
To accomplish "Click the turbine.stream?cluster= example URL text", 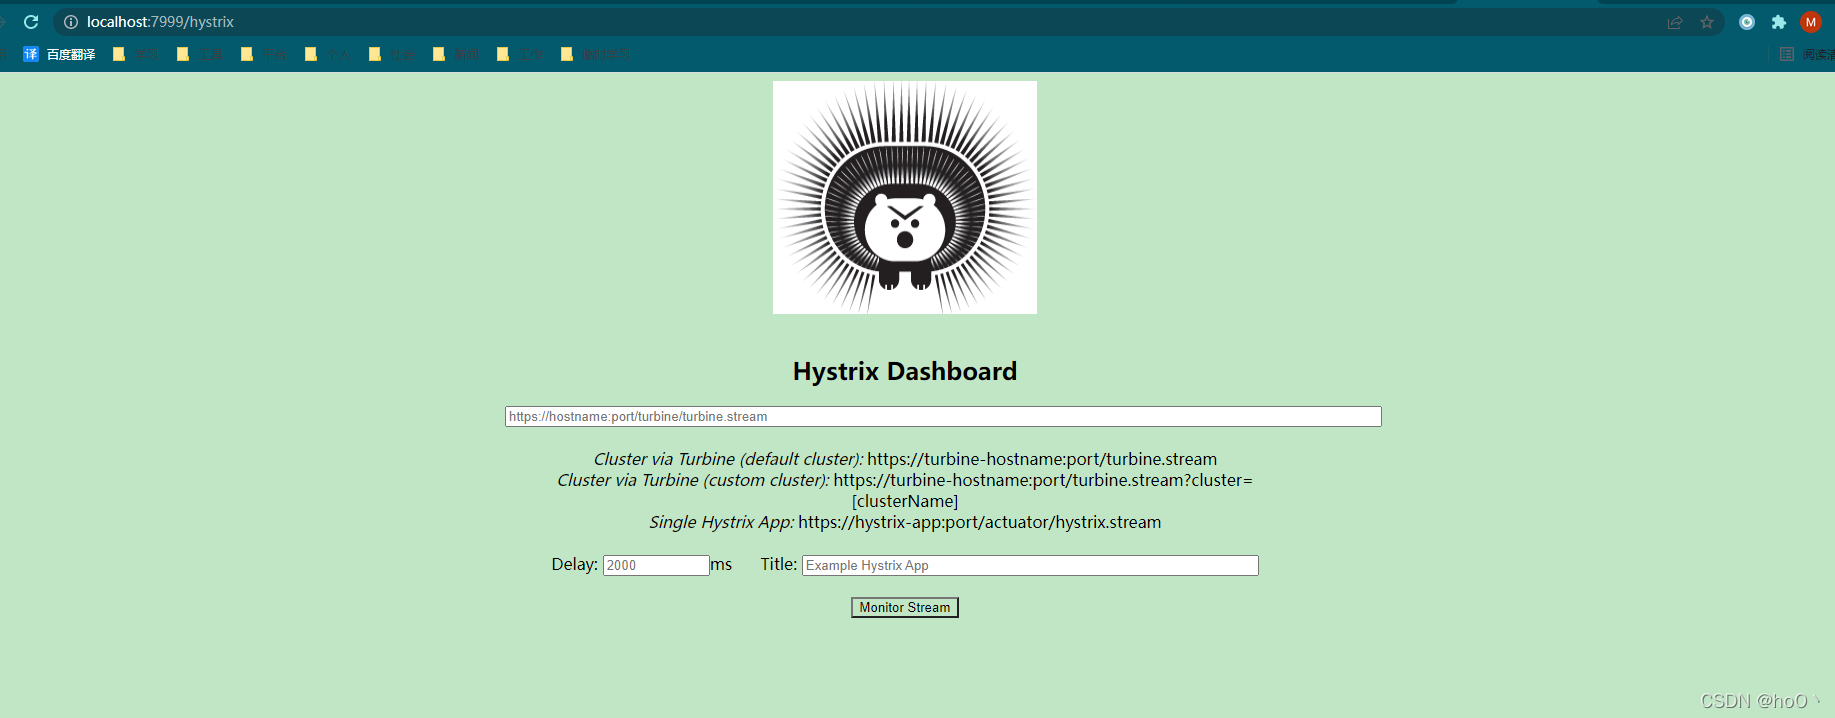I will coord(1043,480).
